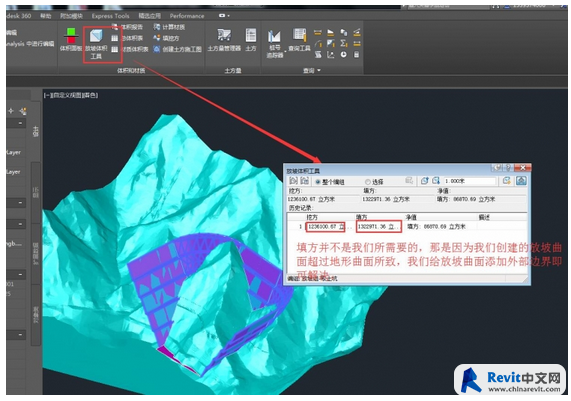The height and width of the screenshot is (401, 571).
Task: Open the 查询工具 inquiry tool
Action: 299,40
